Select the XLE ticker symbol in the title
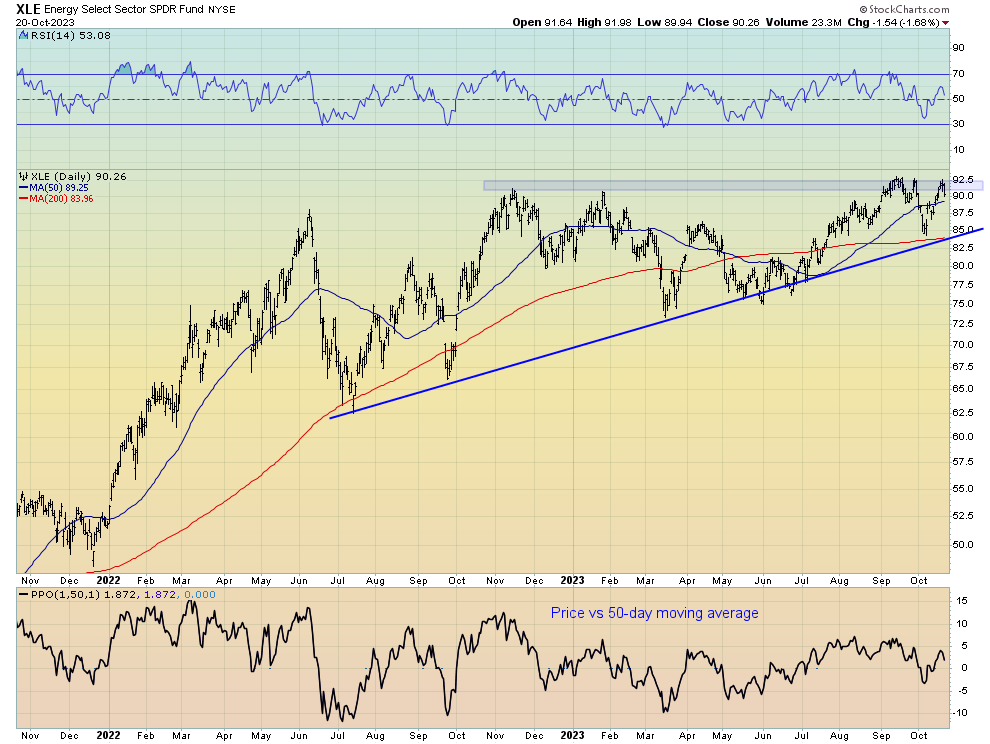The image size is (990, 744). tap(28, 9)
